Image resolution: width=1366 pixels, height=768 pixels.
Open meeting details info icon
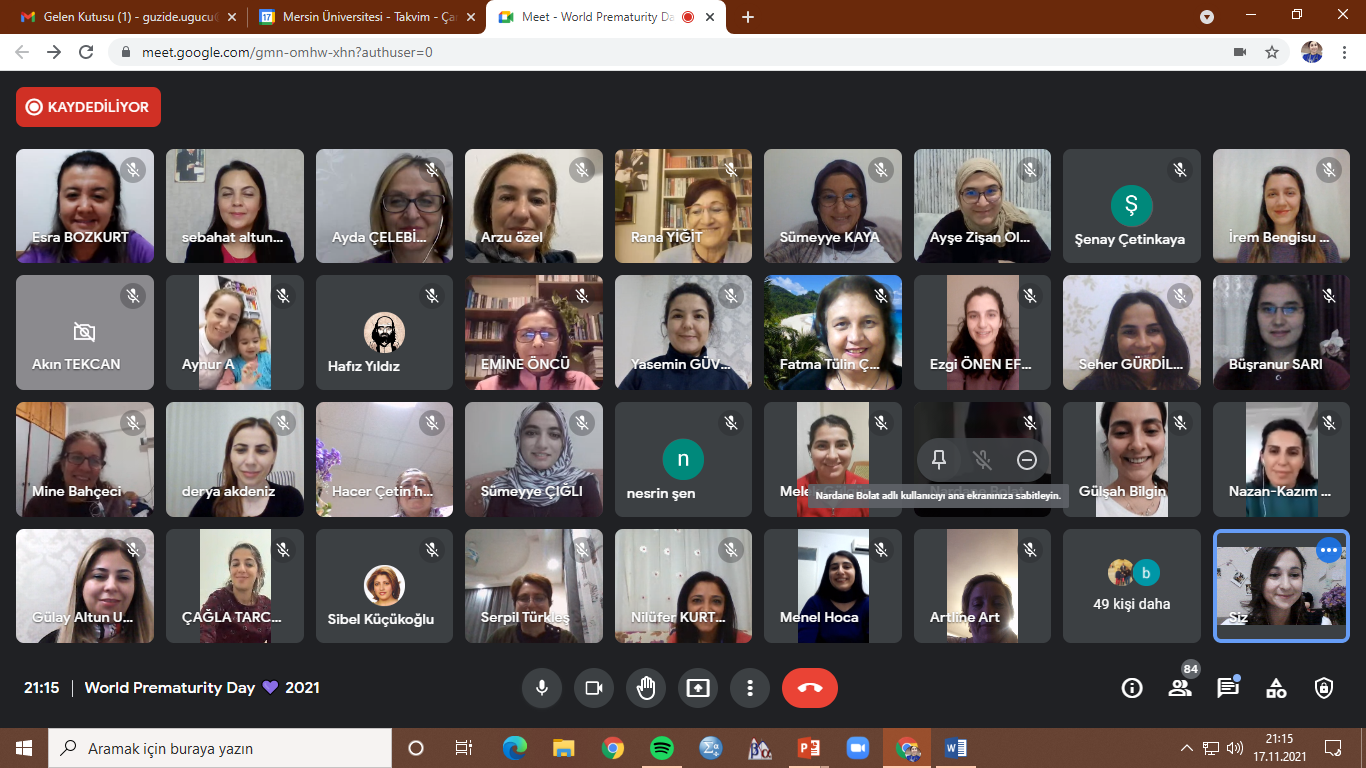[1132, 688]
